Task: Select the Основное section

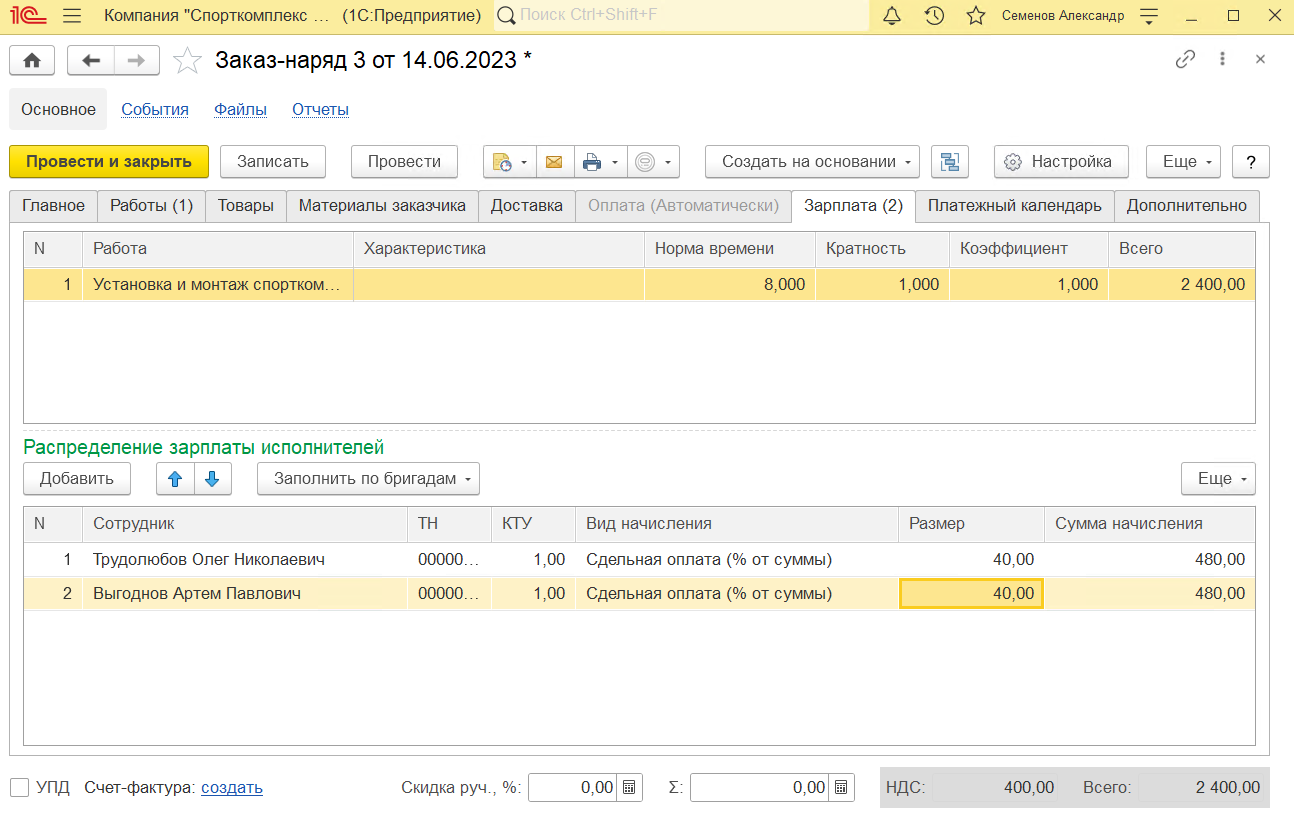Action: click(58, 110)
